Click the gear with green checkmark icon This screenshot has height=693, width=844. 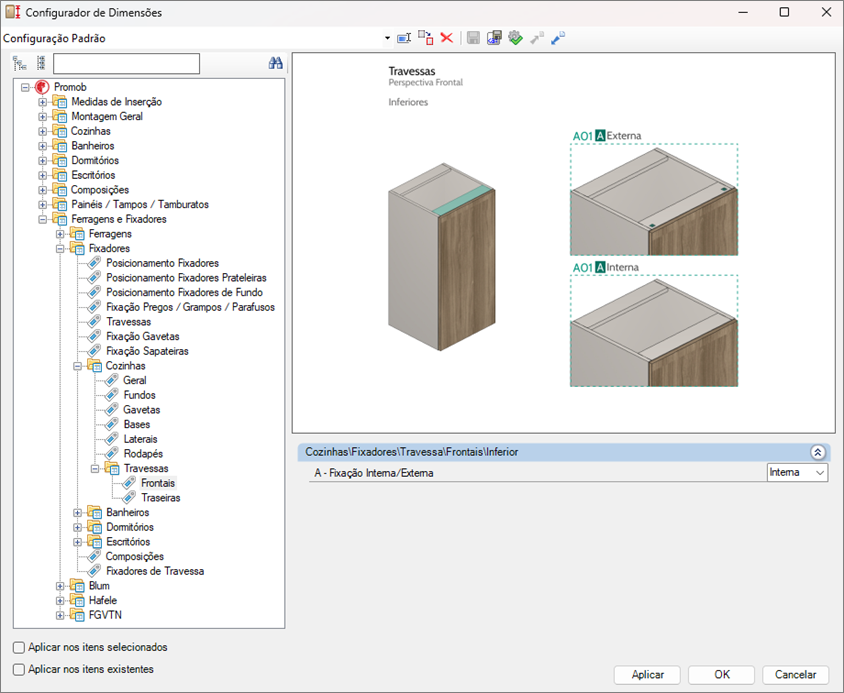tap(515, 38)
